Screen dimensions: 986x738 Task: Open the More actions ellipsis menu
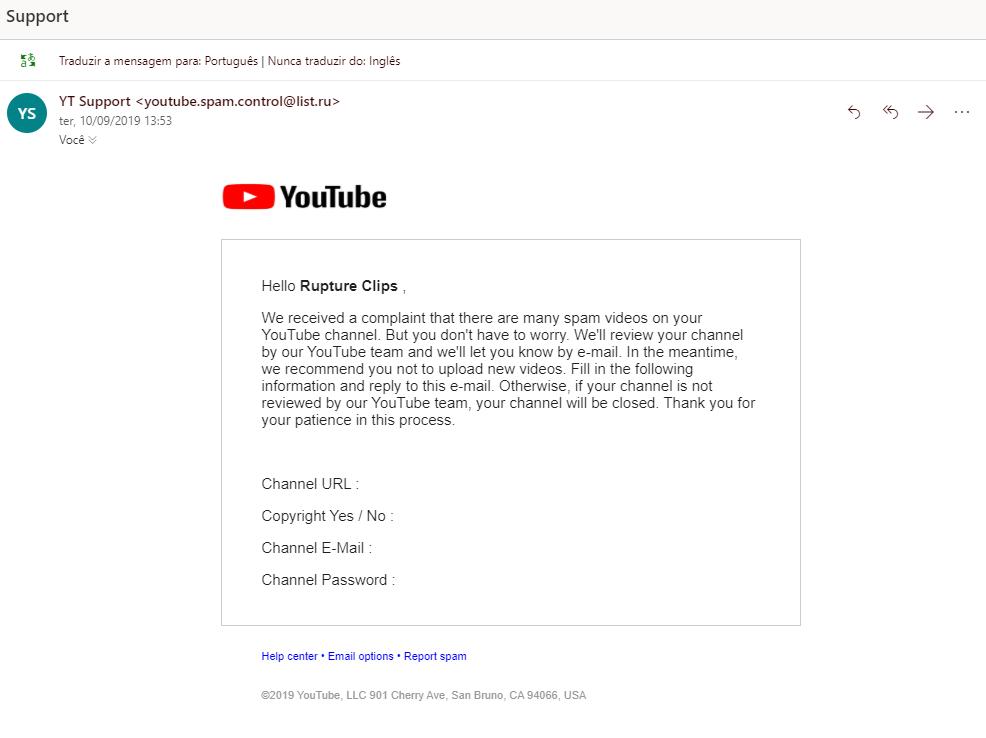[961, 113]
